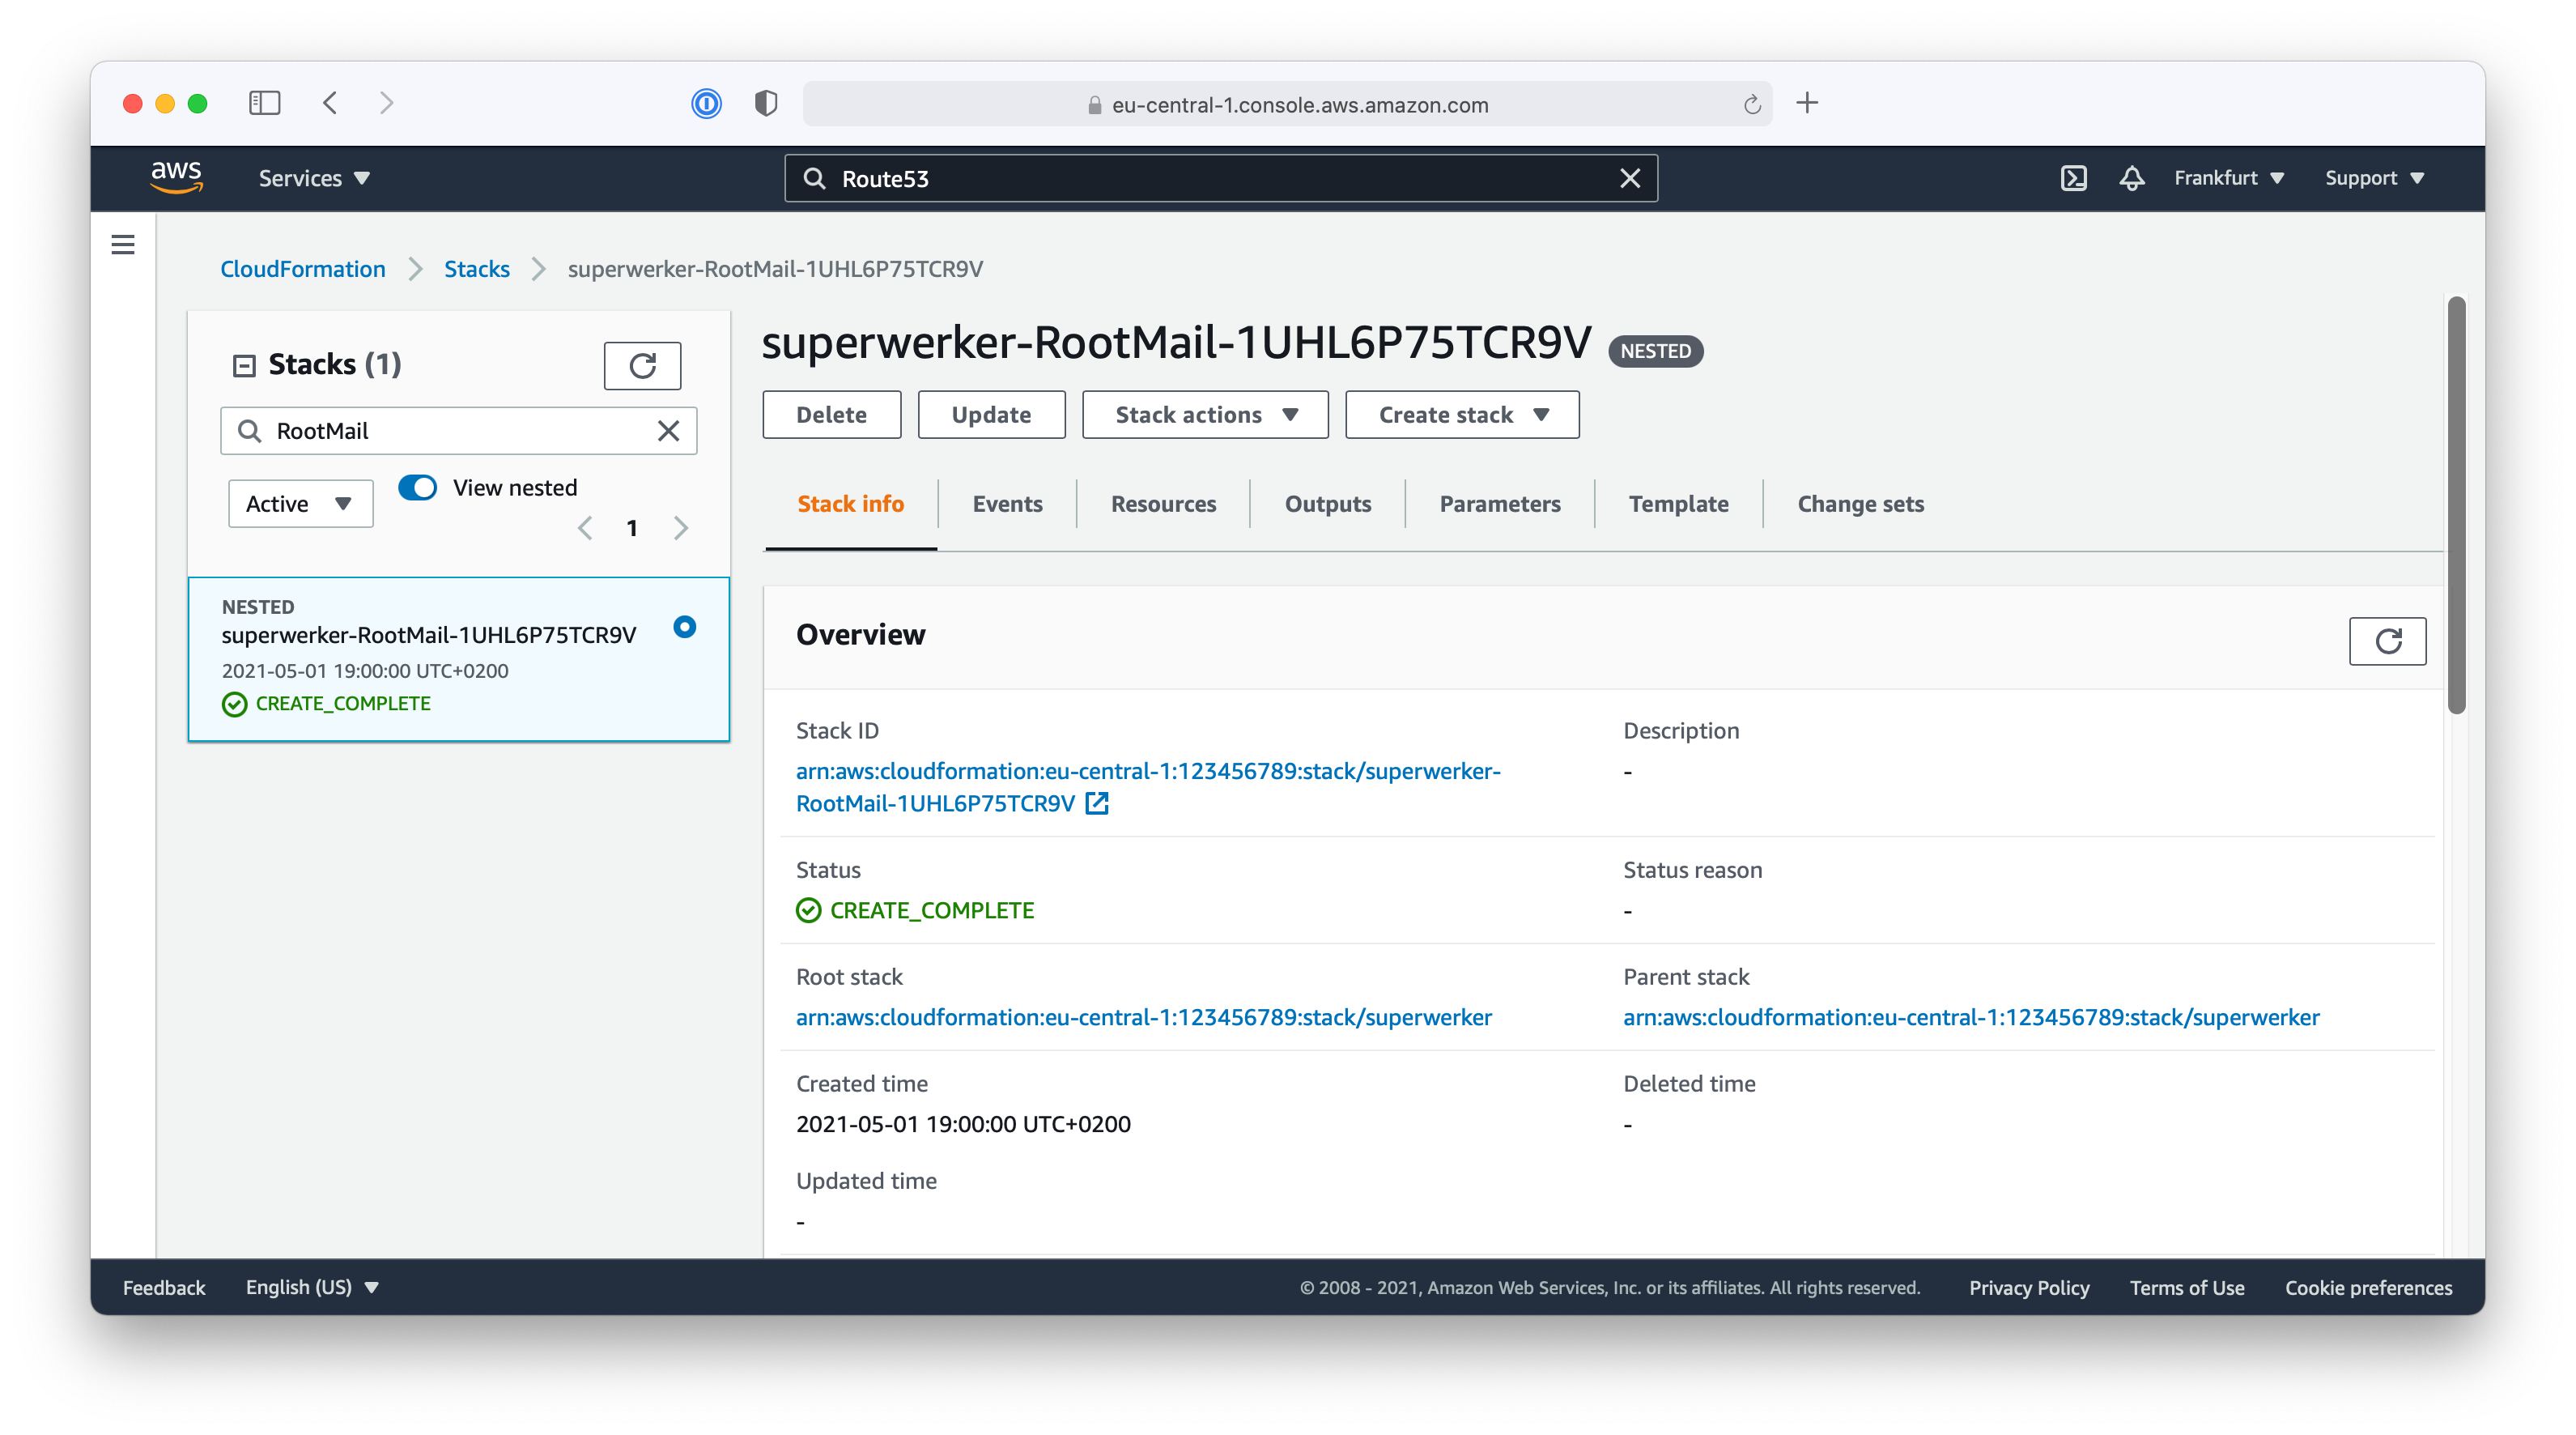Refresh the Stacks list
Screen dimensions: 2576x1435
[x=642, y=365]
